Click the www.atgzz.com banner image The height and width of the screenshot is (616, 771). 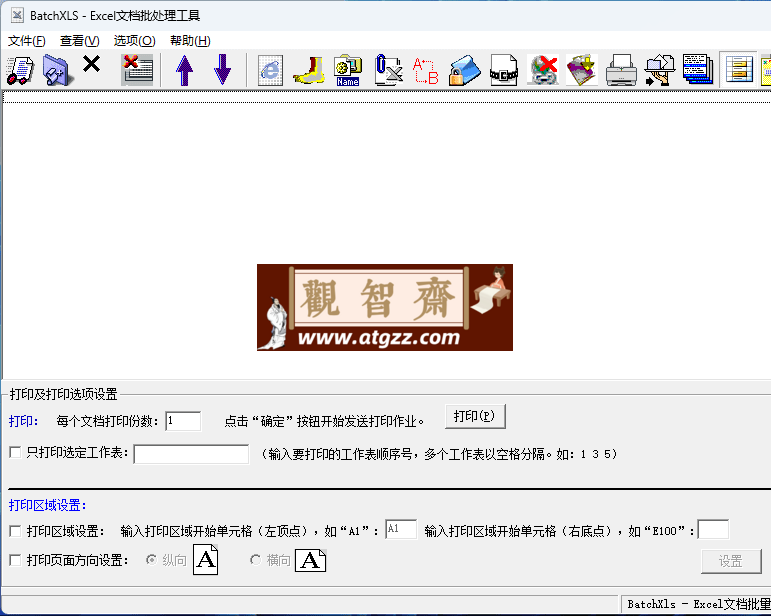[385, 307]
